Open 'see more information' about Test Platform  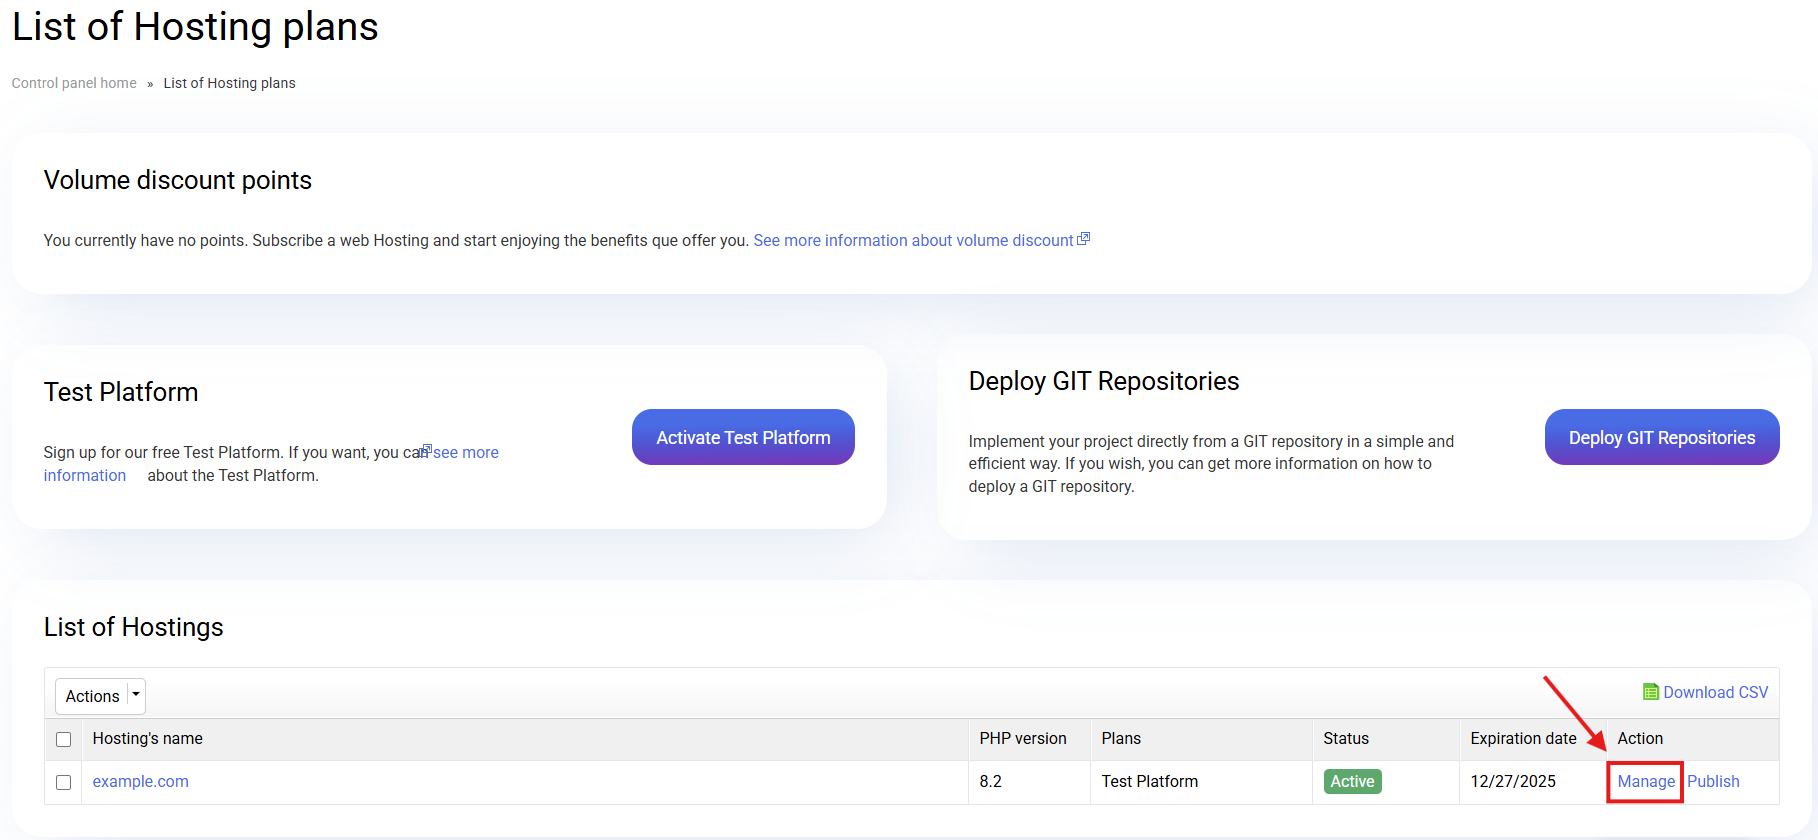click(465, 453)
